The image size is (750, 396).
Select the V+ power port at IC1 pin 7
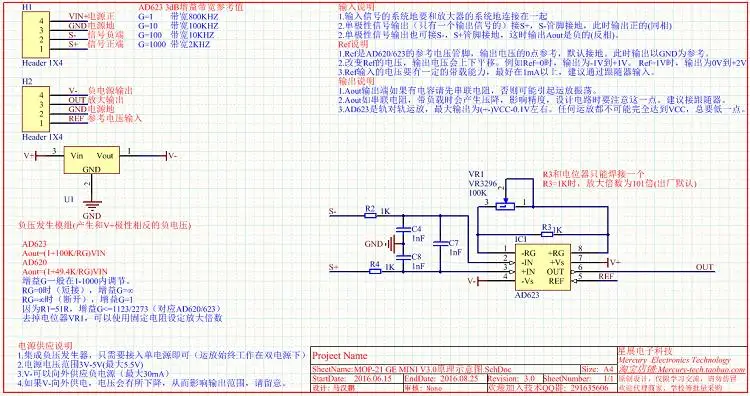pyautogui.click(x=614, y=262)
